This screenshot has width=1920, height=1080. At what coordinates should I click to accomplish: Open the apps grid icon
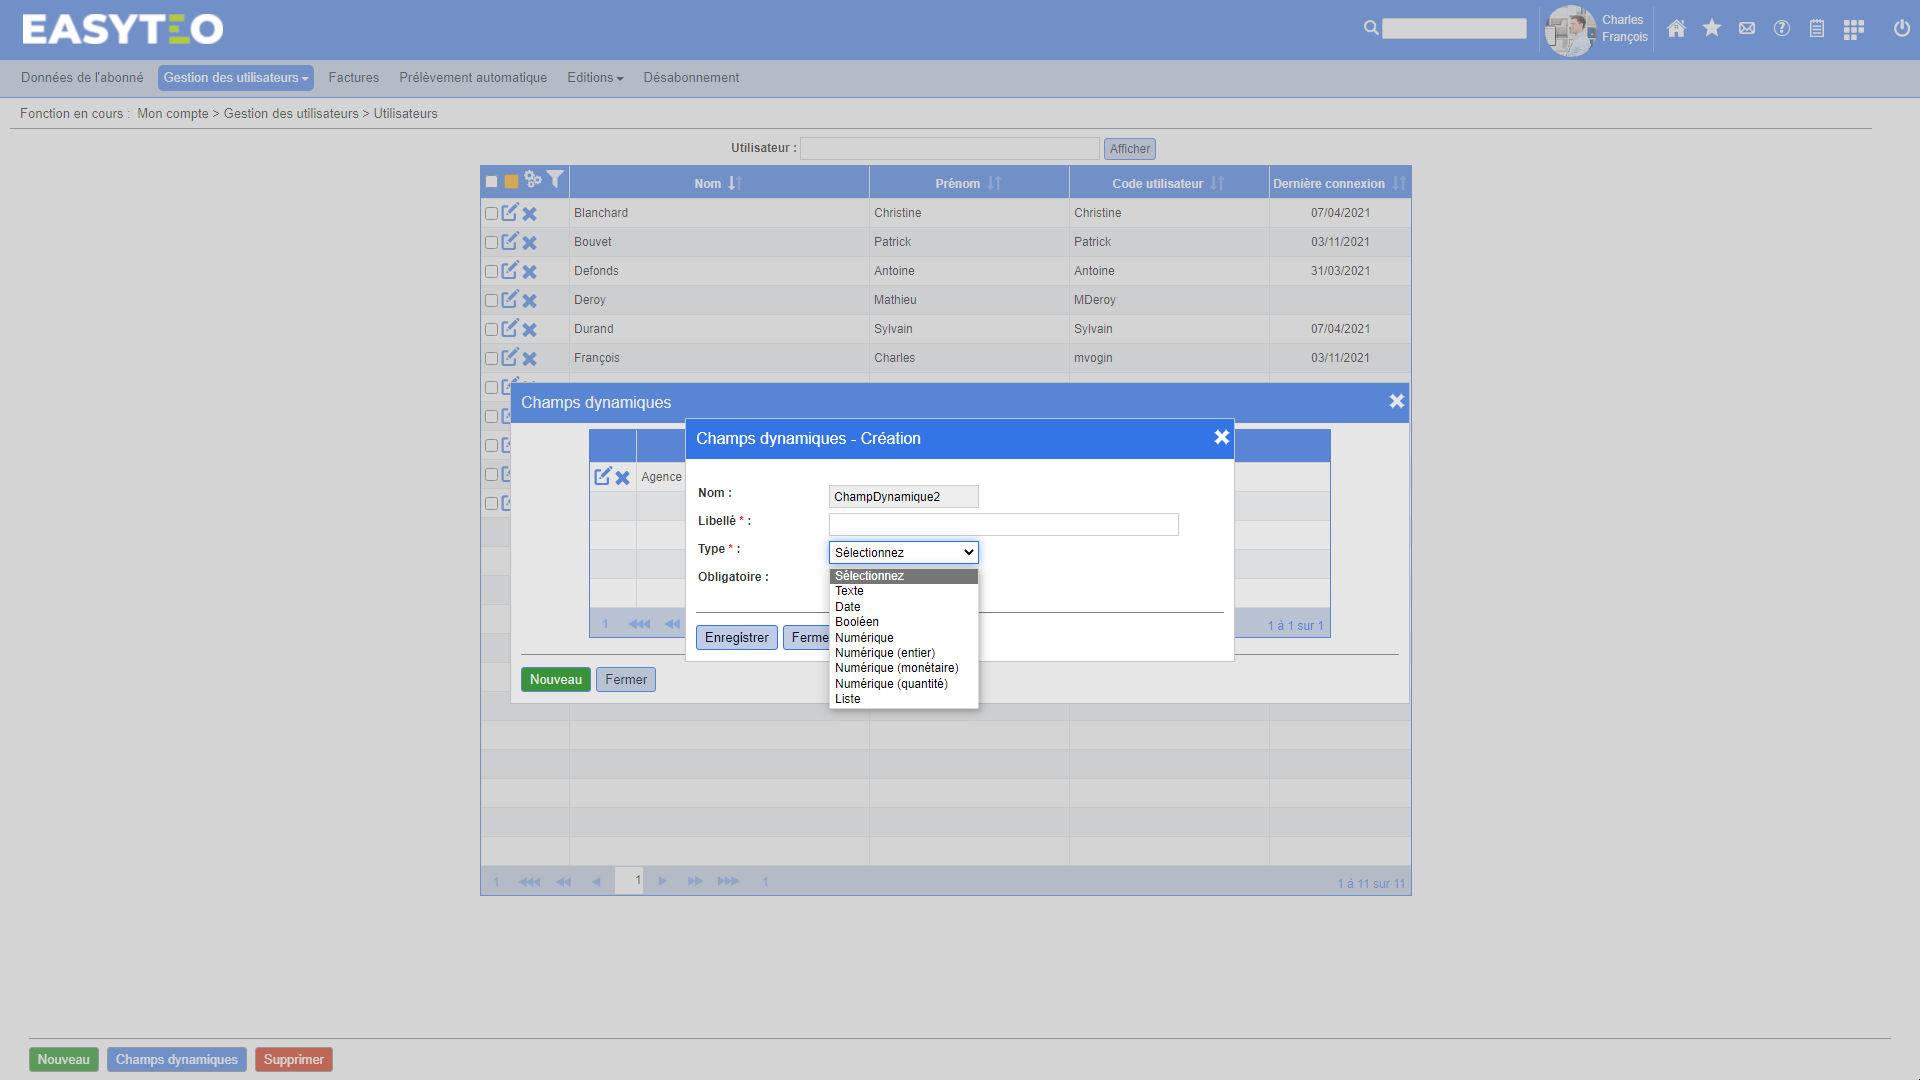[1853, 29]
